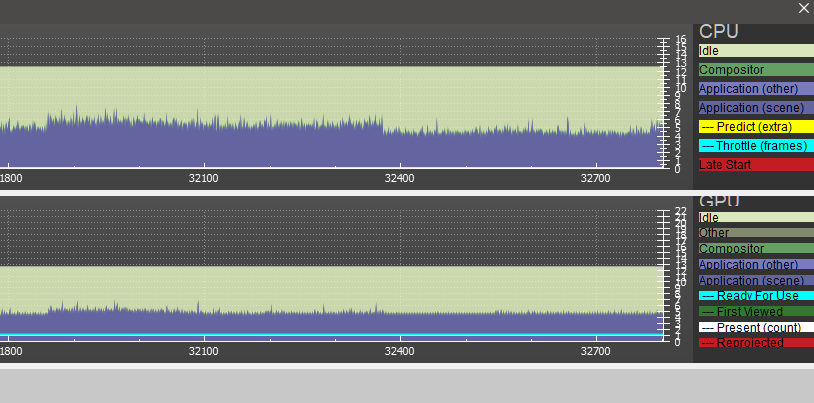Toggle the Throttle (frames) legend entry
814x403 pixels.
click(x=756, y=146)
